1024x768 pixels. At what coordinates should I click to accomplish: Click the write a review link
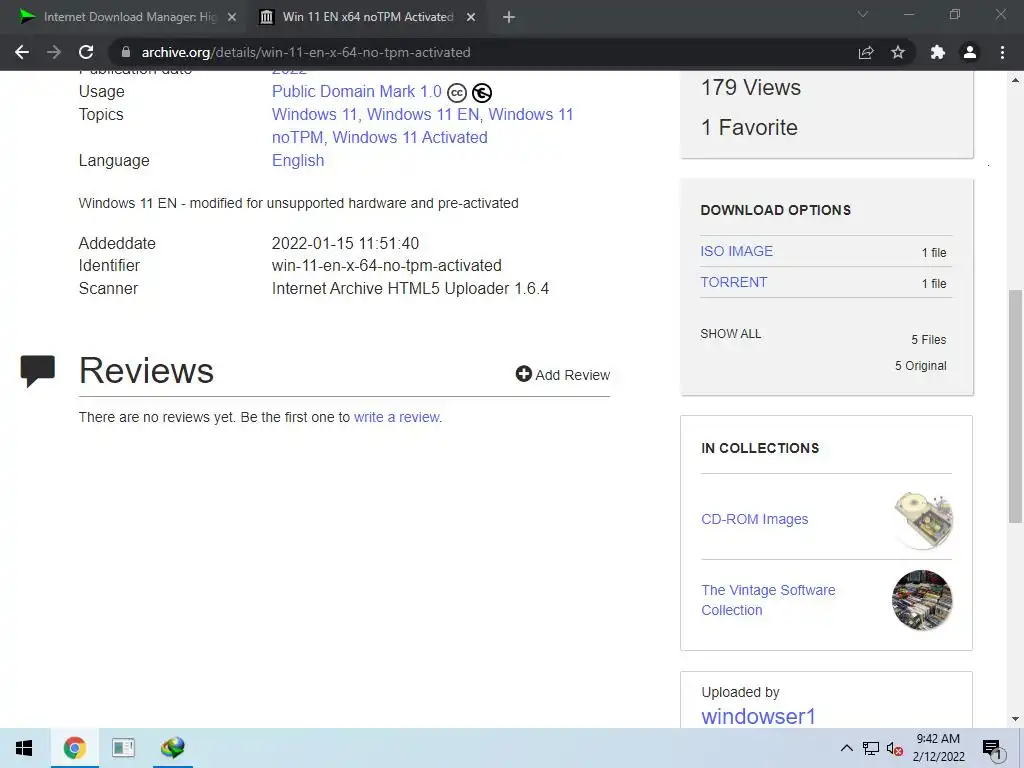(397, 417)
